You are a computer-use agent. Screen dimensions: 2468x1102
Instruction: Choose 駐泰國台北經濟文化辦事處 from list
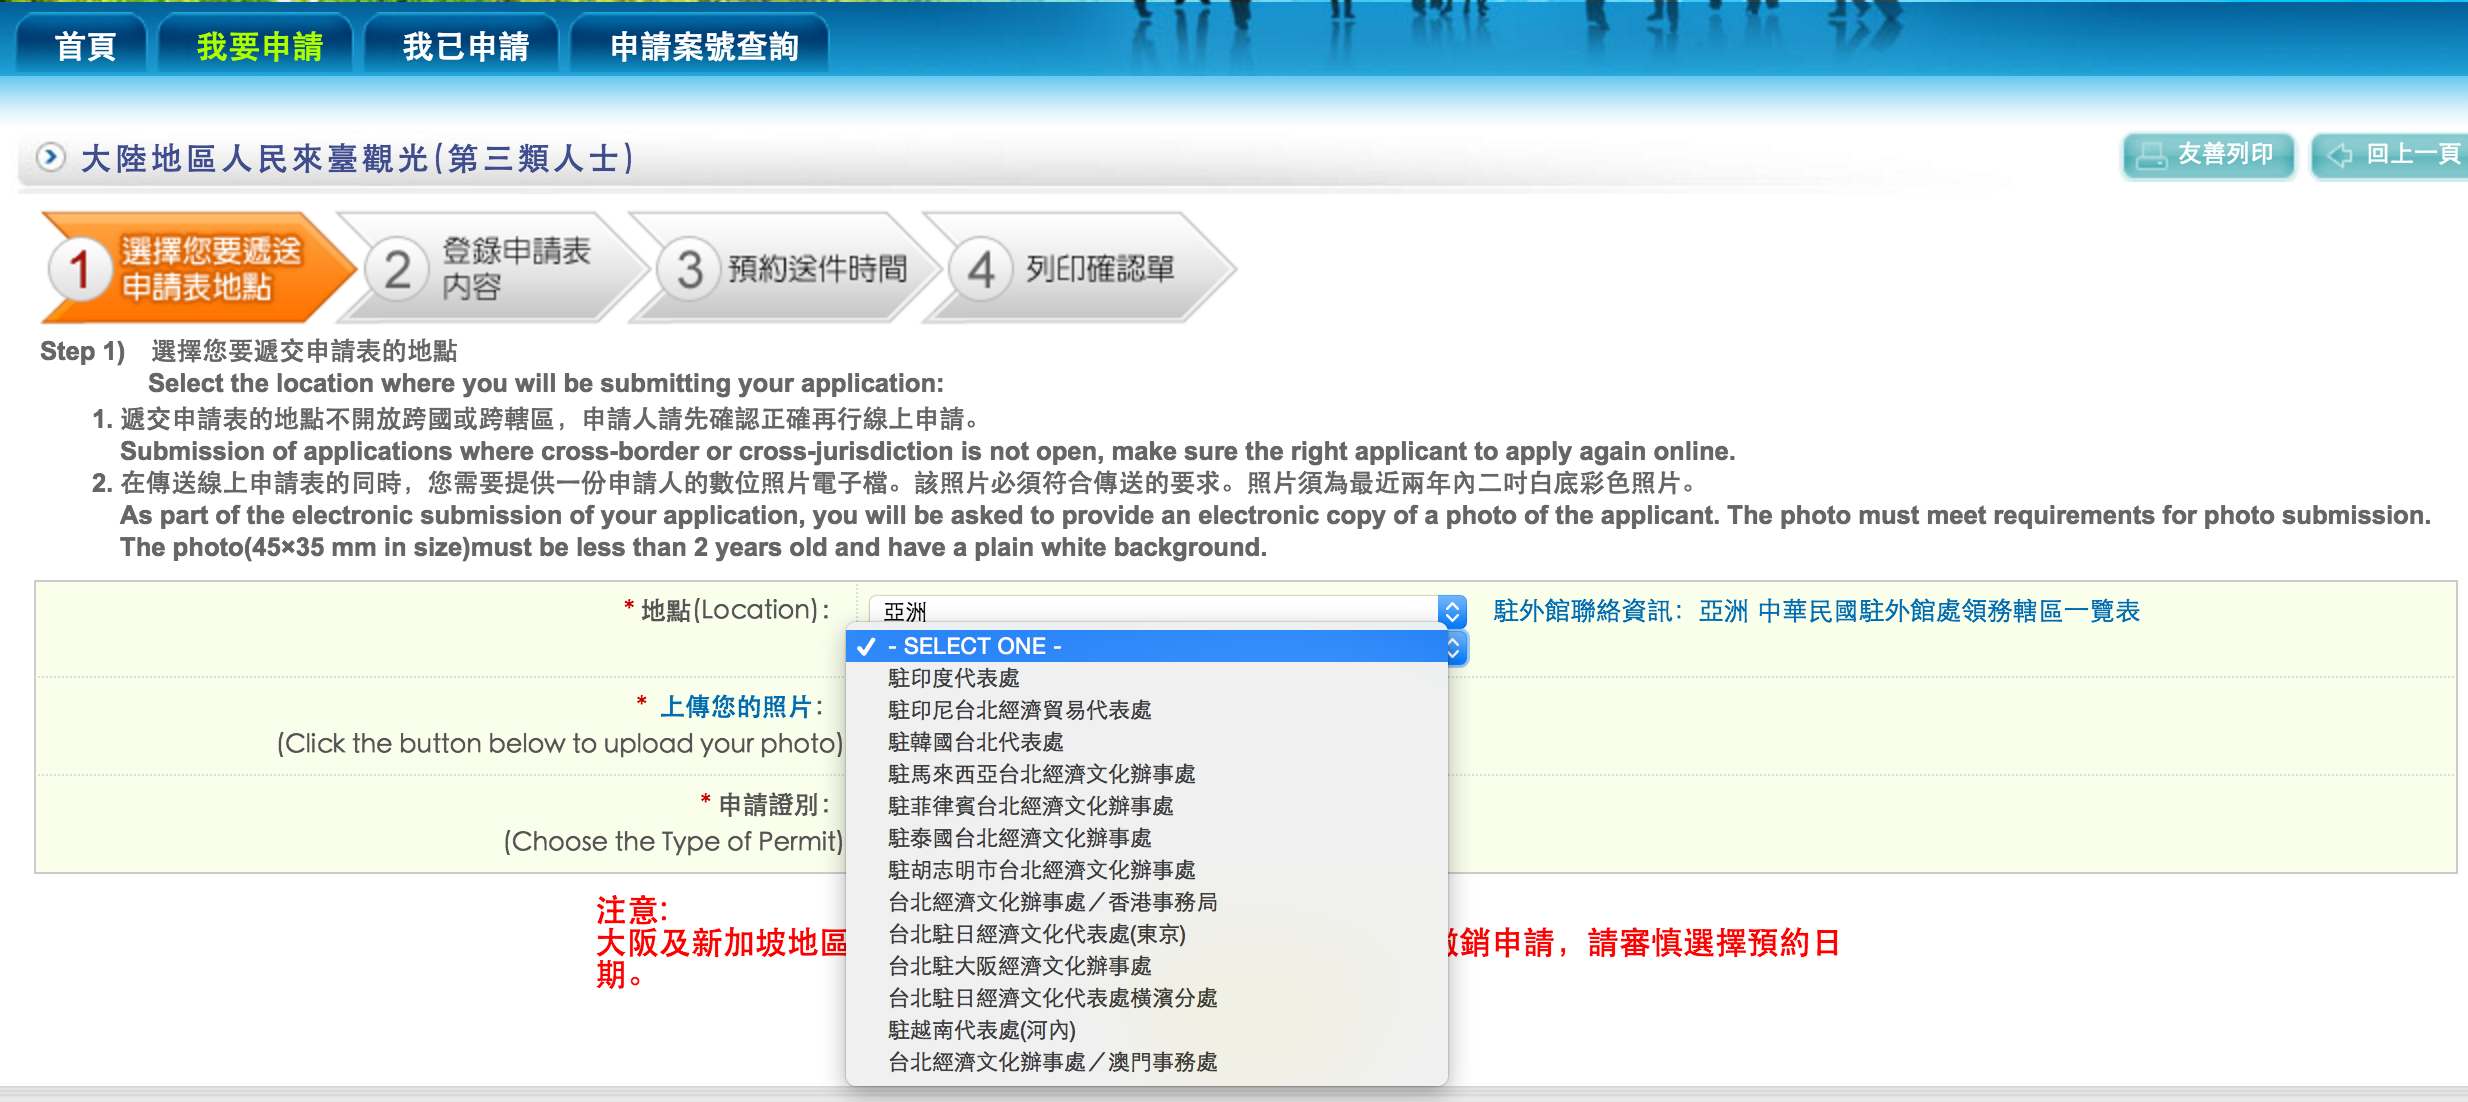(1019, 838)
